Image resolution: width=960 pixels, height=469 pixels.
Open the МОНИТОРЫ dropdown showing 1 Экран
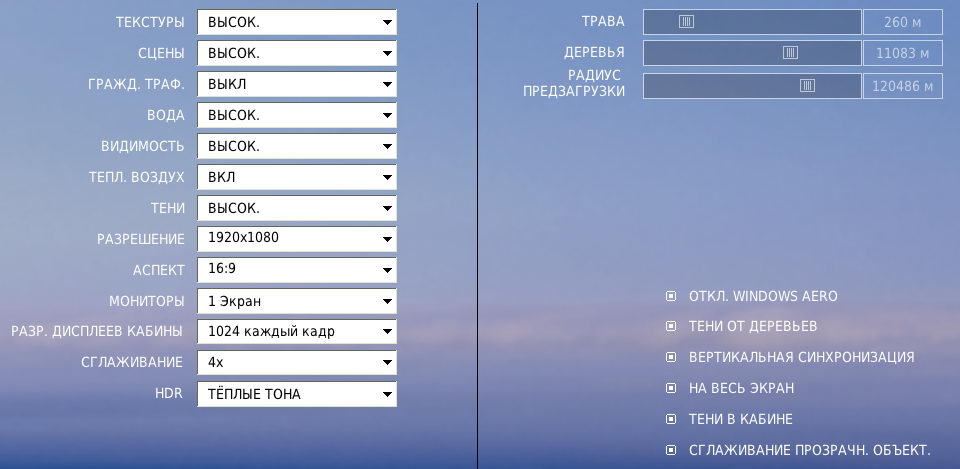(x=297, y=301)
